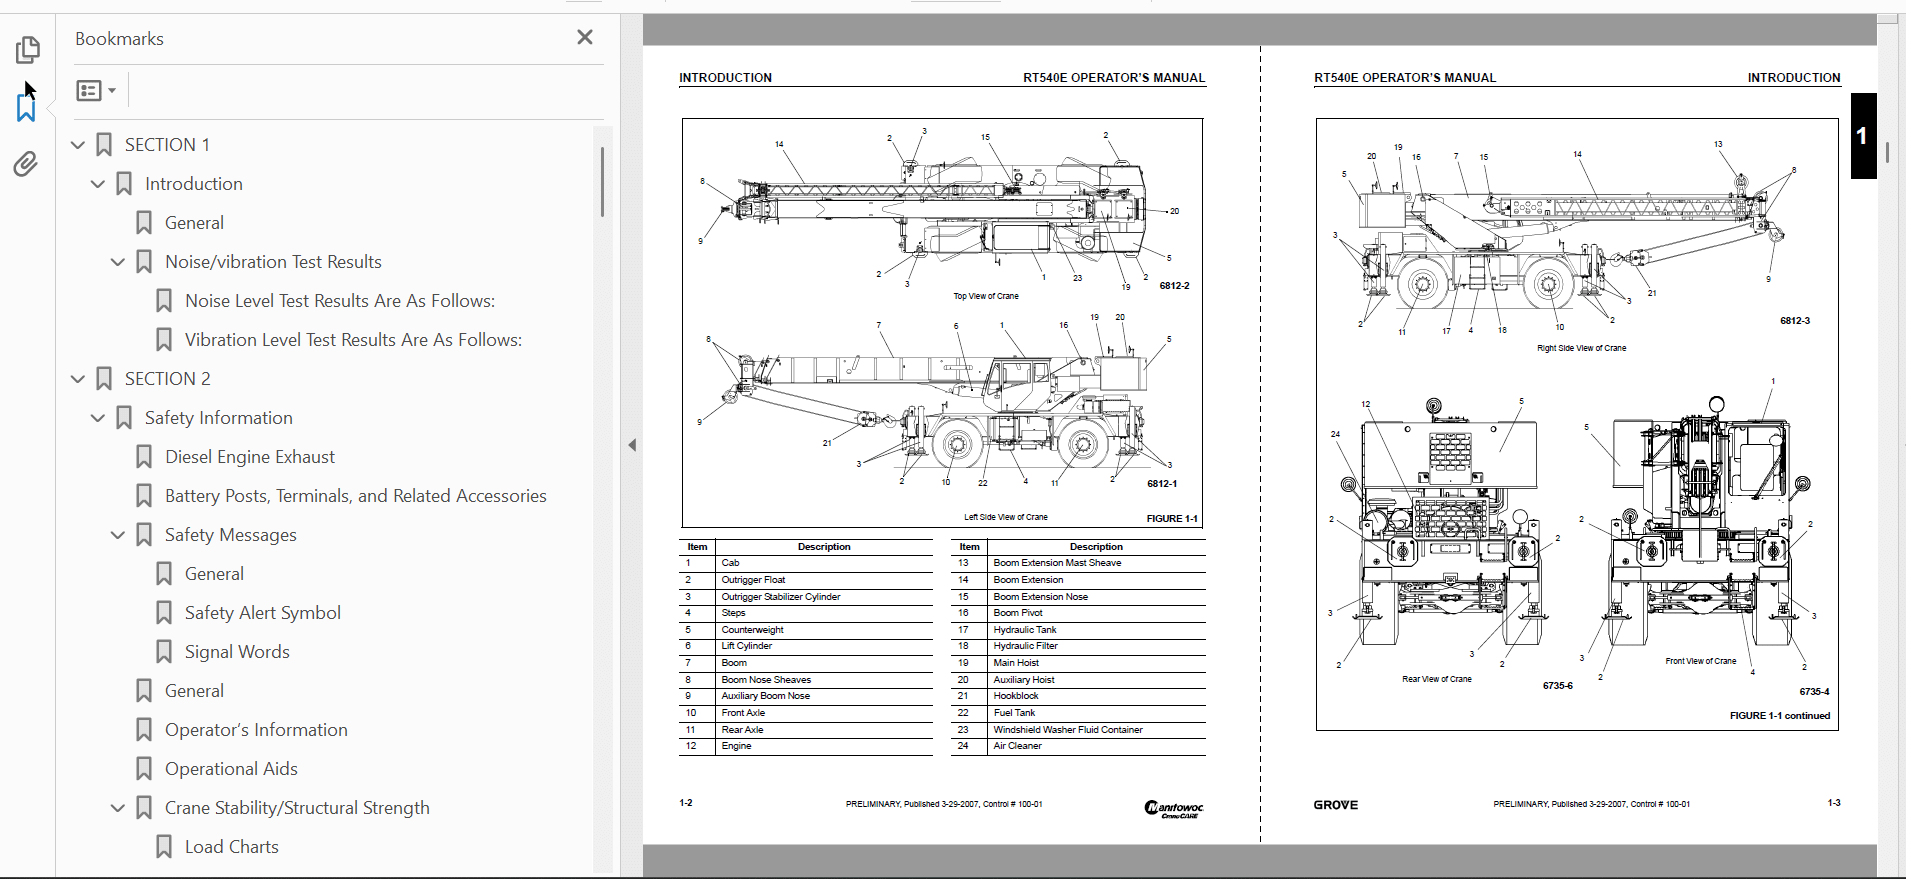Open the Attachments paperclip panel
The image size is (1906, 879).
tap(26, 164)
